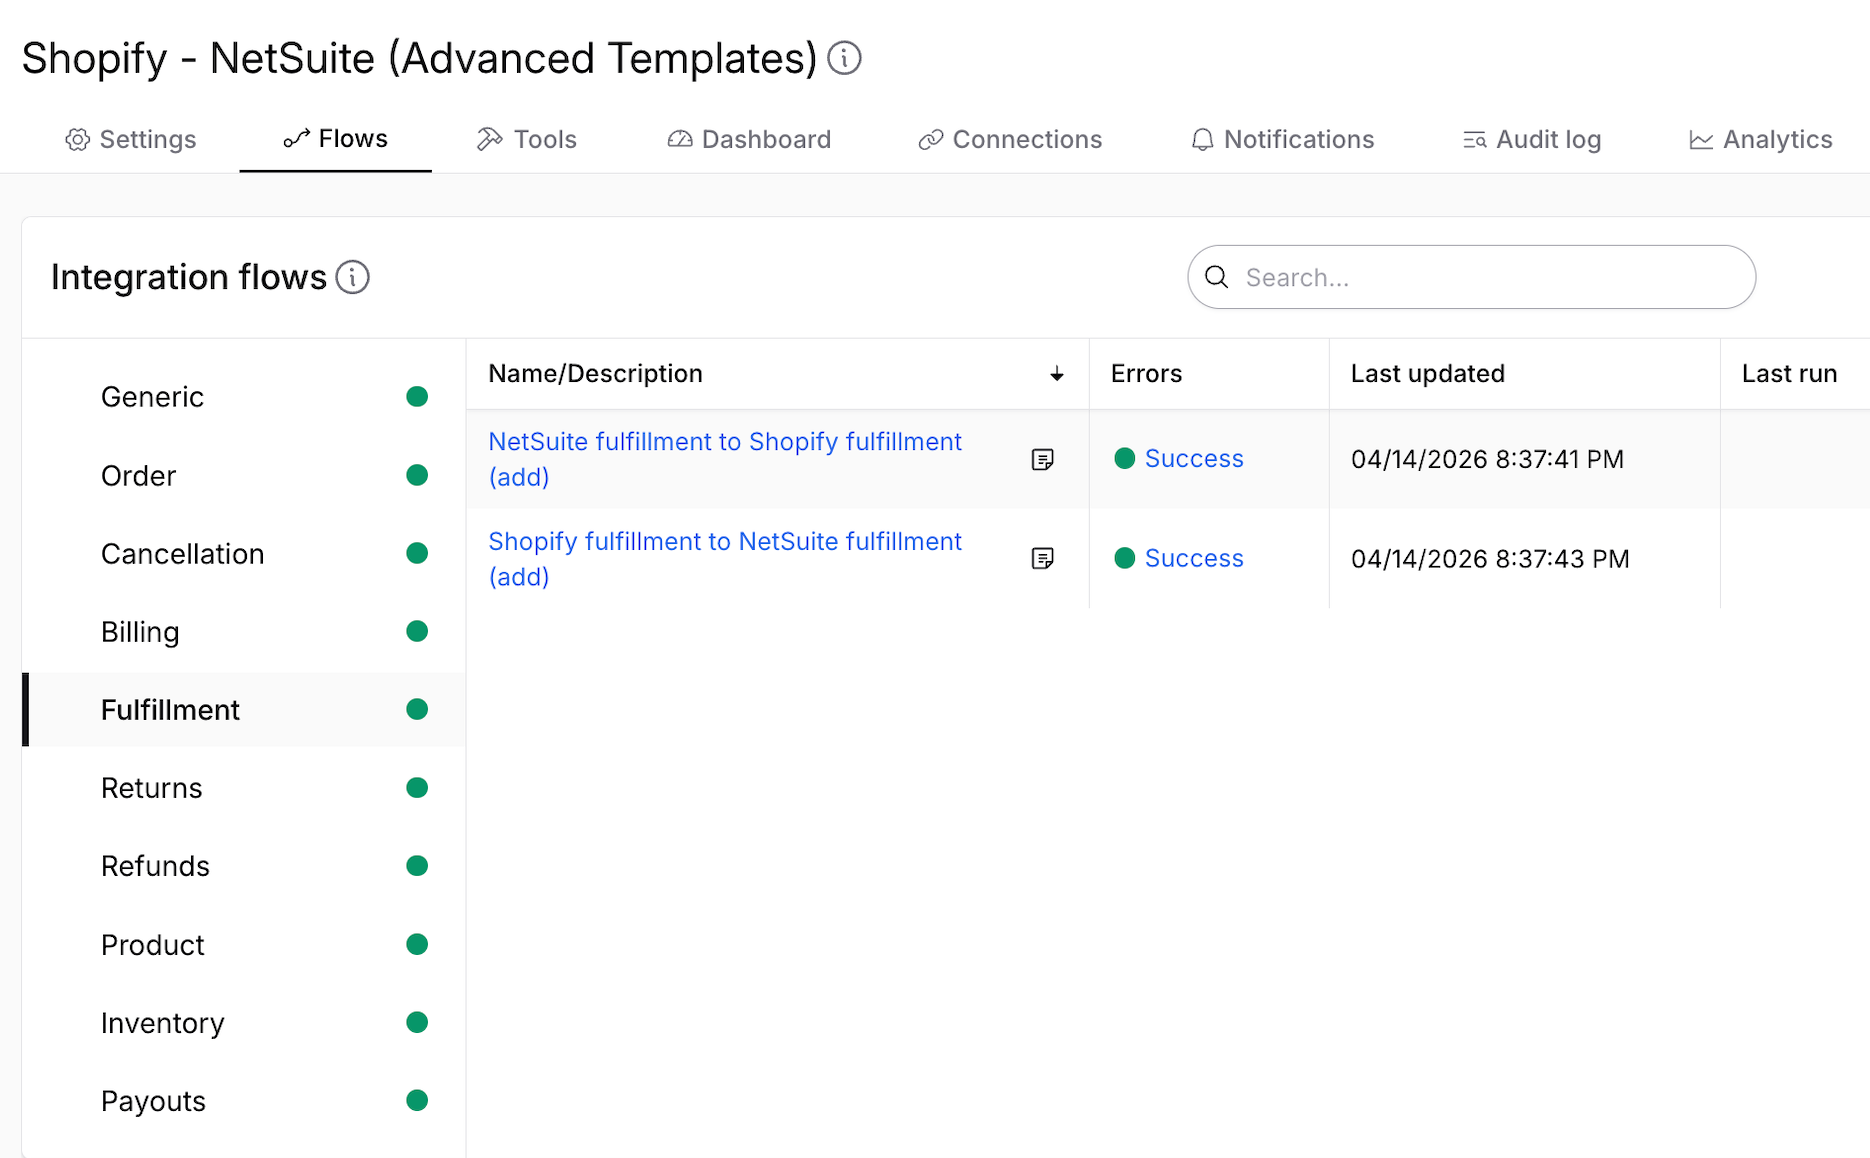
Task: Click the green status dot beside Generic
Action: click(417, 397)
